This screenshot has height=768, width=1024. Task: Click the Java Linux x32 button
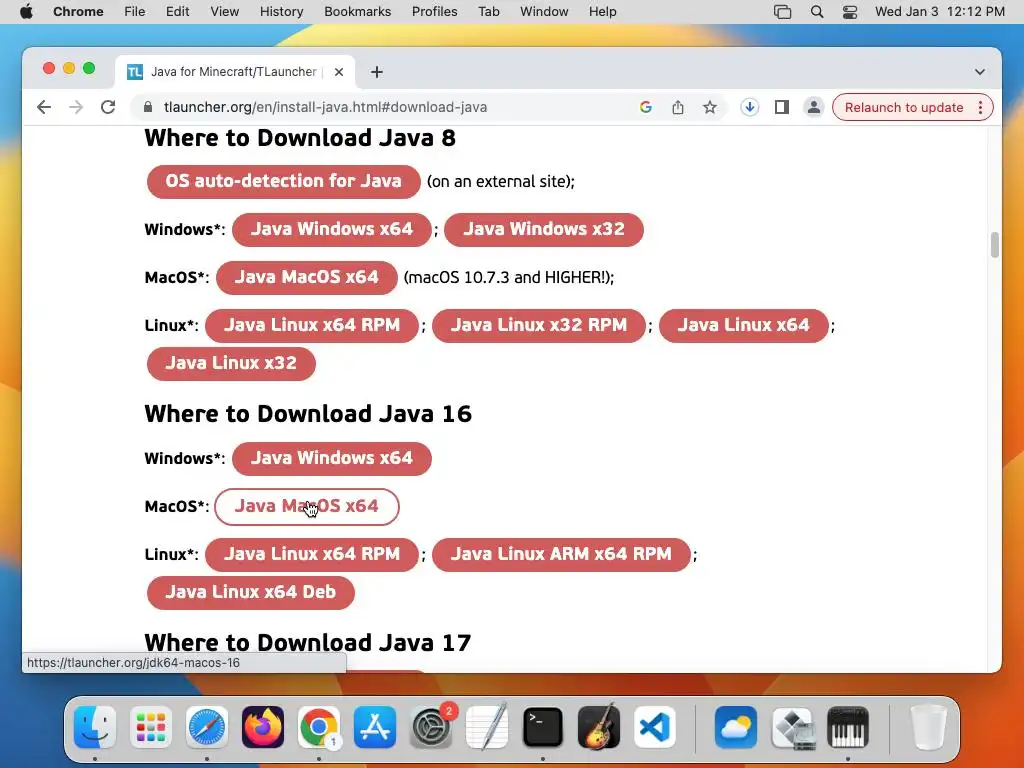231,364
